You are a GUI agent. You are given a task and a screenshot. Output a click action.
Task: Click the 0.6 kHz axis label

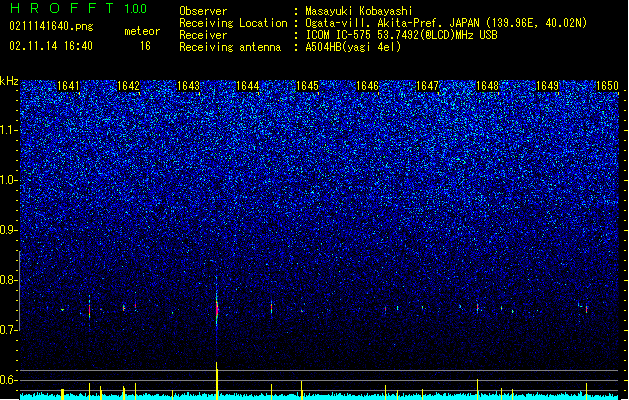(9, 380)
